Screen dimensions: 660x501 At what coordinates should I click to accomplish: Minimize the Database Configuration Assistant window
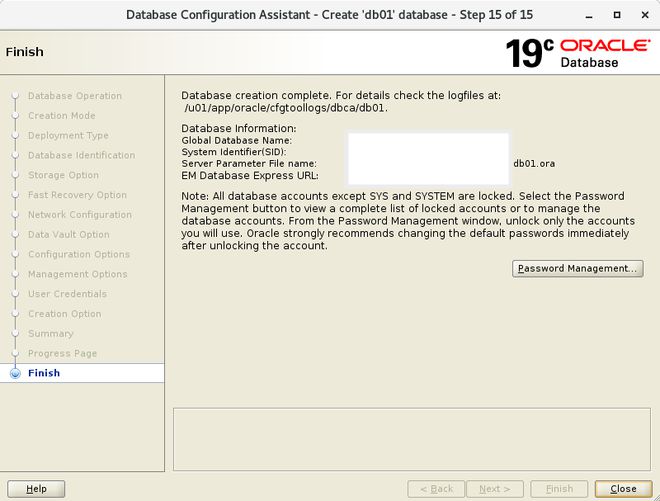[x=589, y=16]
